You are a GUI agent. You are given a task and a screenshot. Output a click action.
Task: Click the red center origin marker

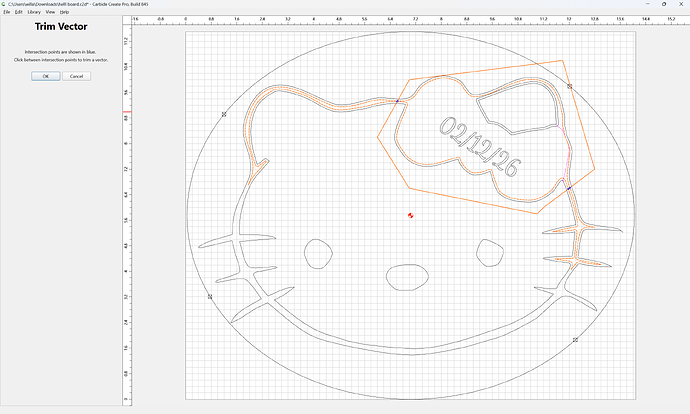411,215
